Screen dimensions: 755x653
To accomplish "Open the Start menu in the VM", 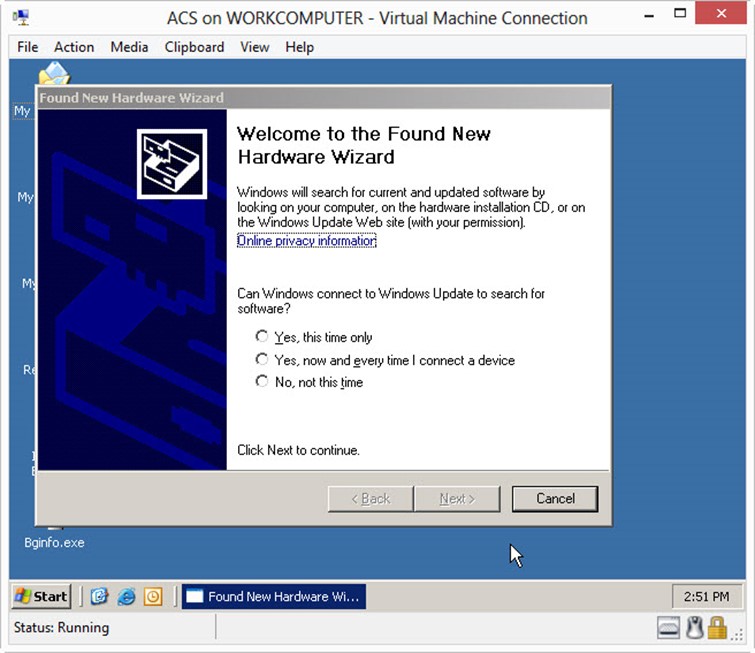I will point(41,597).
